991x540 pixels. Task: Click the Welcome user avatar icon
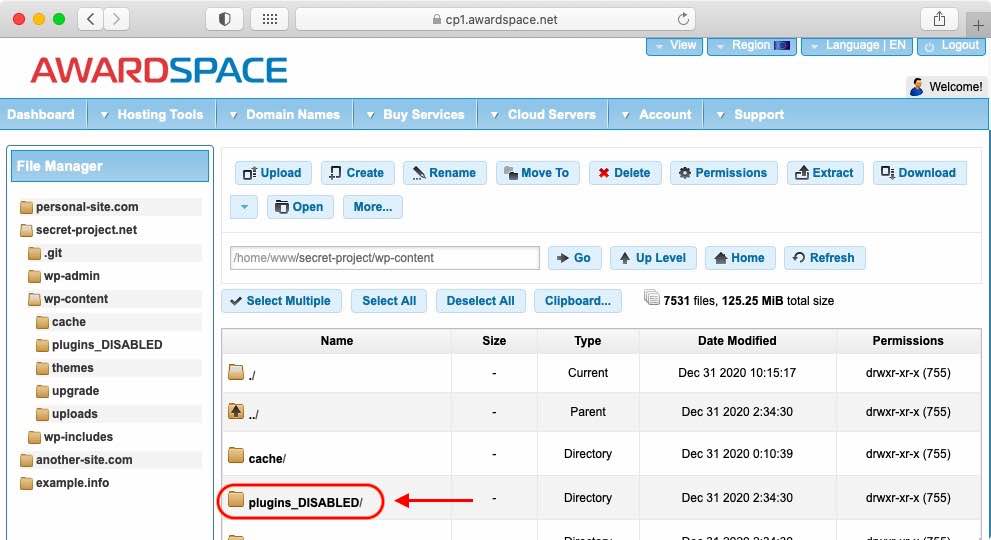(x=916, y=87)
